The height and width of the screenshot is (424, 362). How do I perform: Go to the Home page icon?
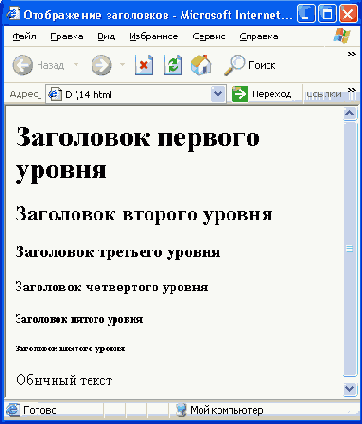(x=201, y=65)
